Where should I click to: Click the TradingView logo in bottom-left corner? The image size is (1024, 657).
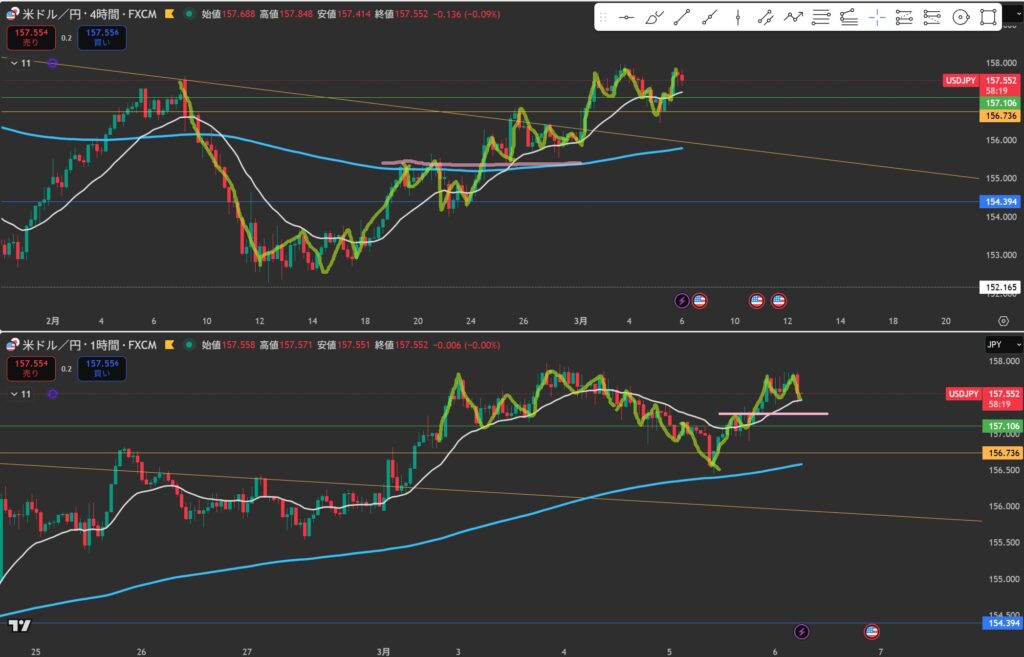[17, 626]
